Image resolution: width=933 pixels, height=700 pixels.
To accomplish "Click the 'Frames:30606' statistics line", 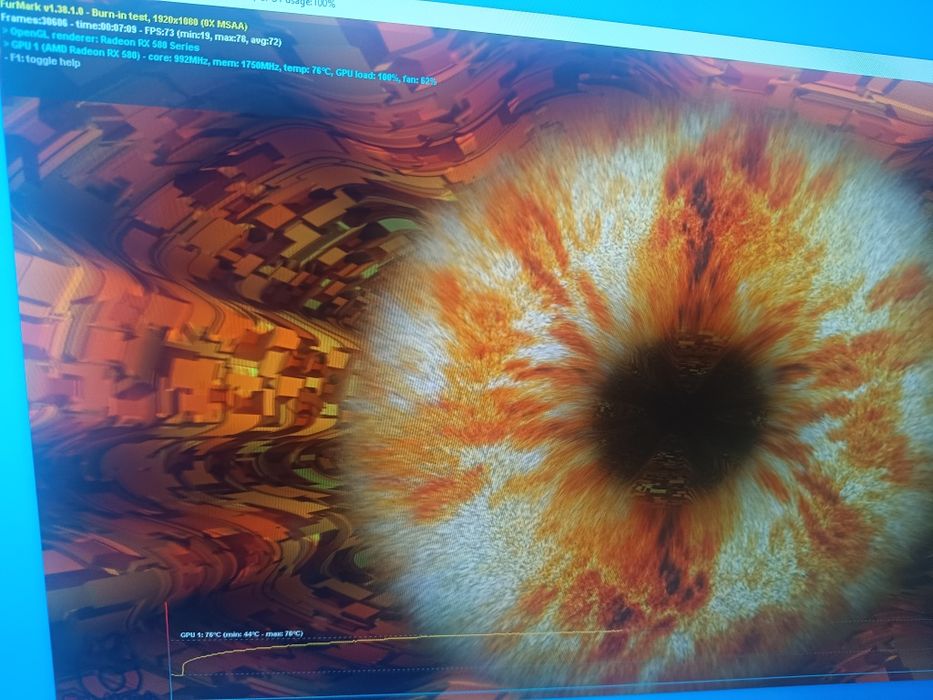I will click(140, 30).
